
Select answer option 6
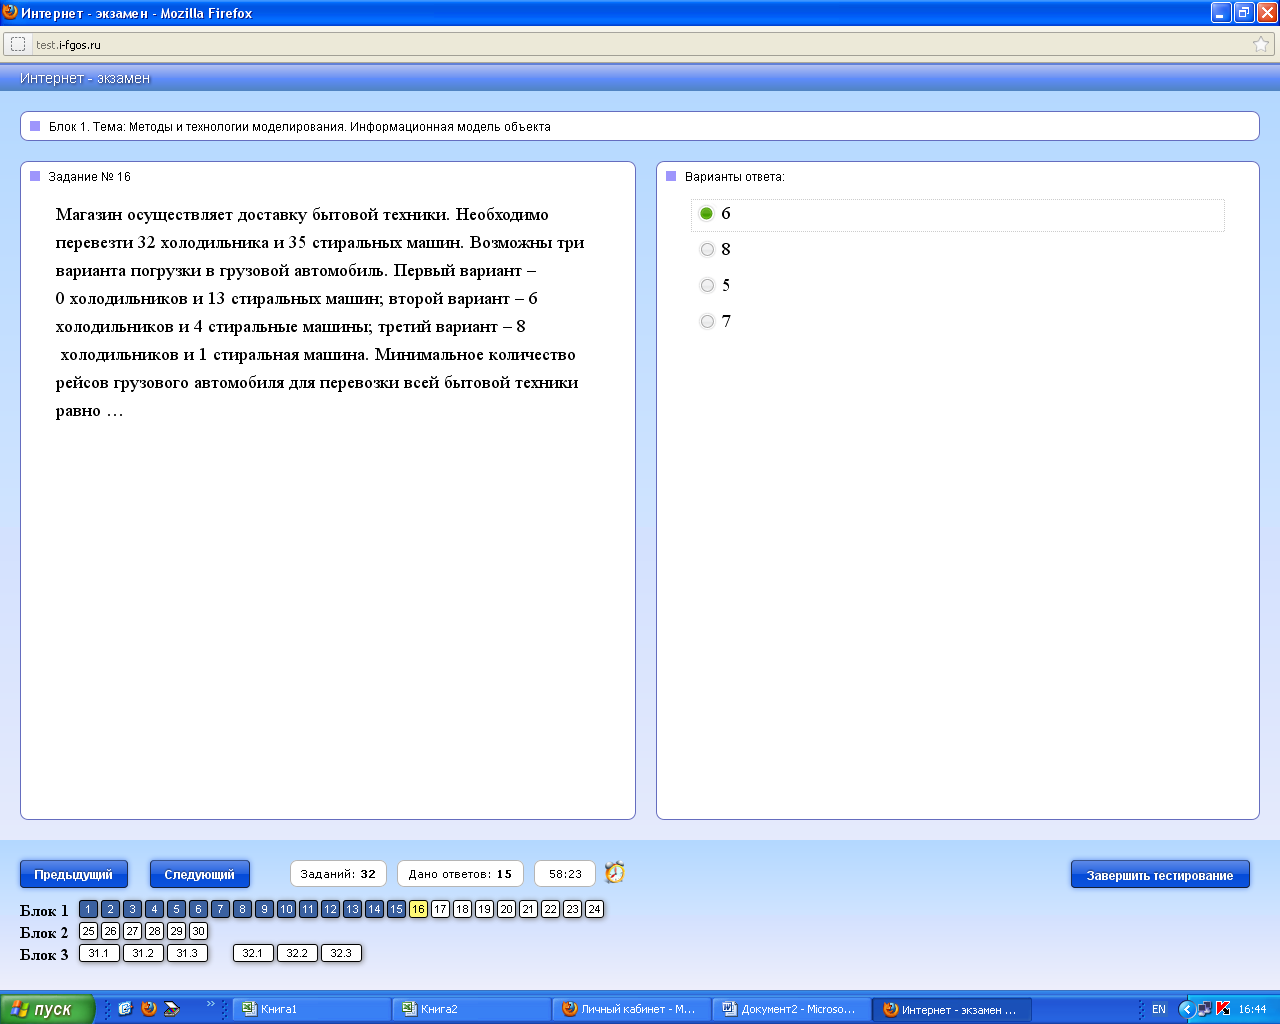[x=707, y=214]
